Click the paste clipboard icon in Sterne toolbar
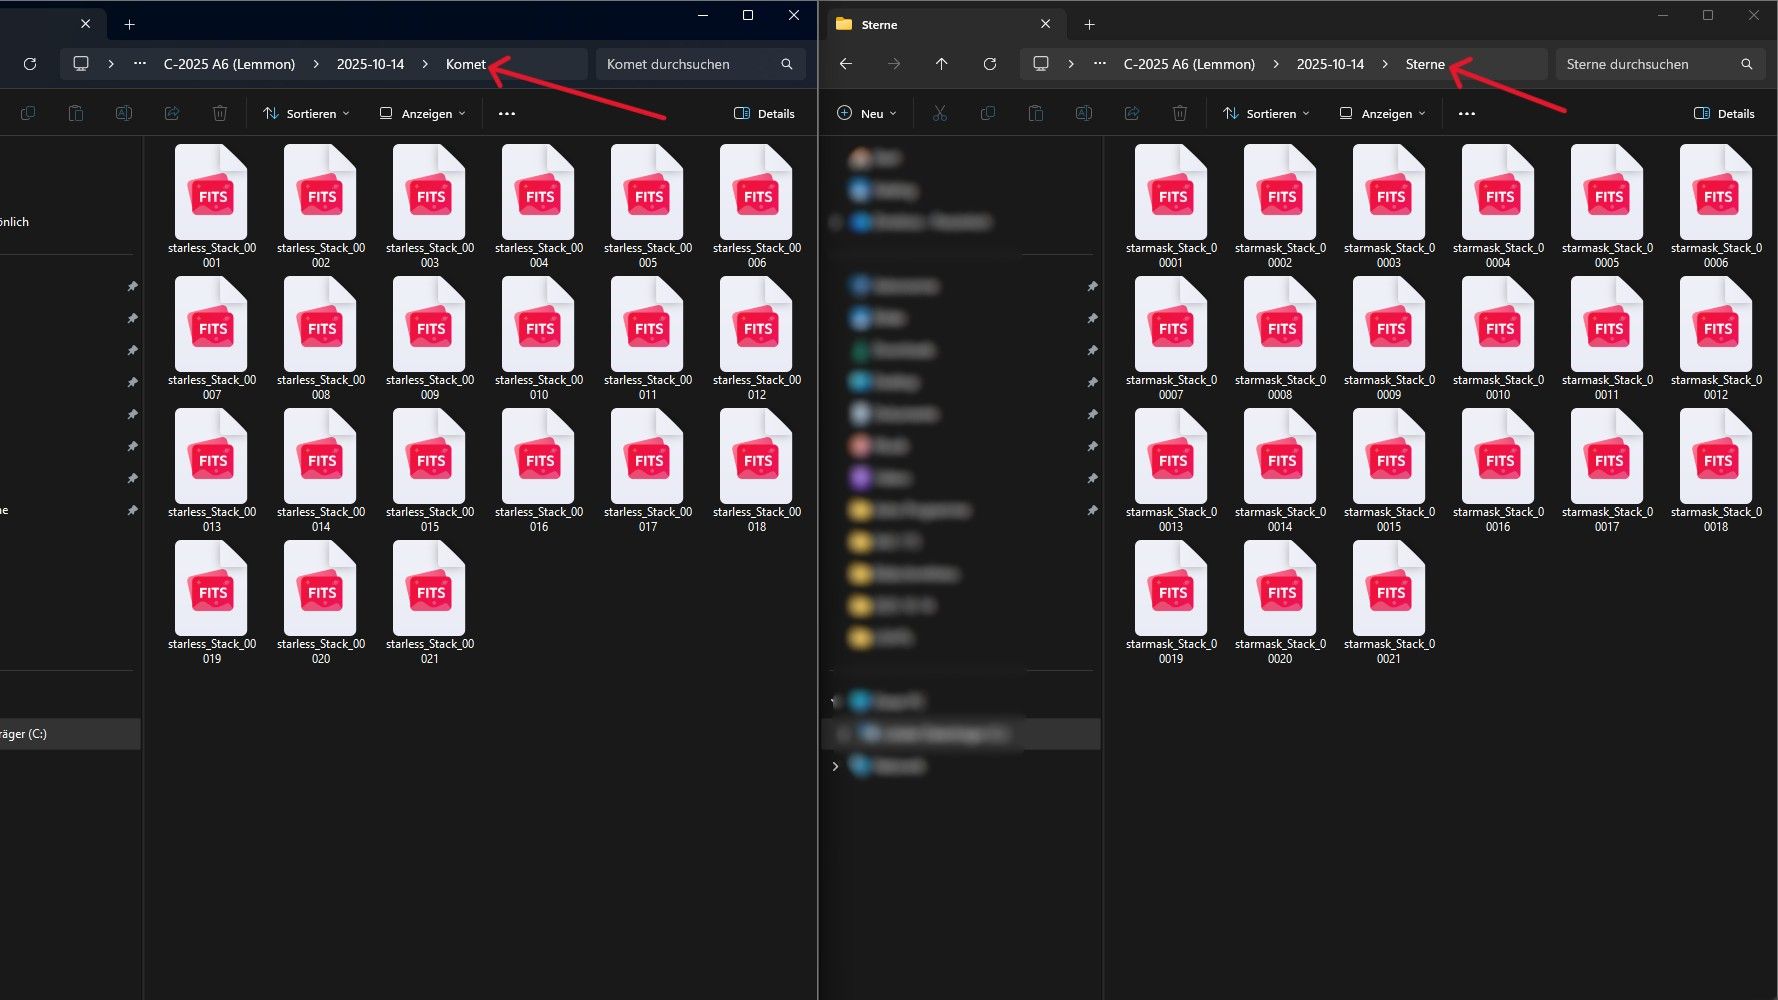 1035,114
